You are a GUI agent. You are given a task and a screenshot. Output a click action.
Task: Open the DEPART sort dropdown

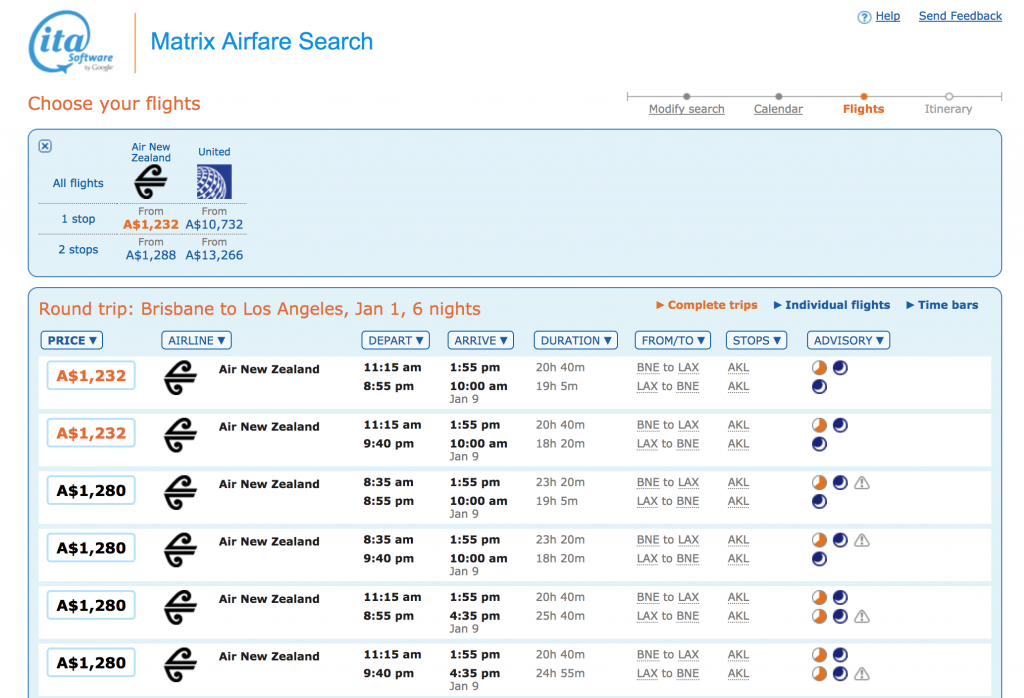(x=395, y=340)
